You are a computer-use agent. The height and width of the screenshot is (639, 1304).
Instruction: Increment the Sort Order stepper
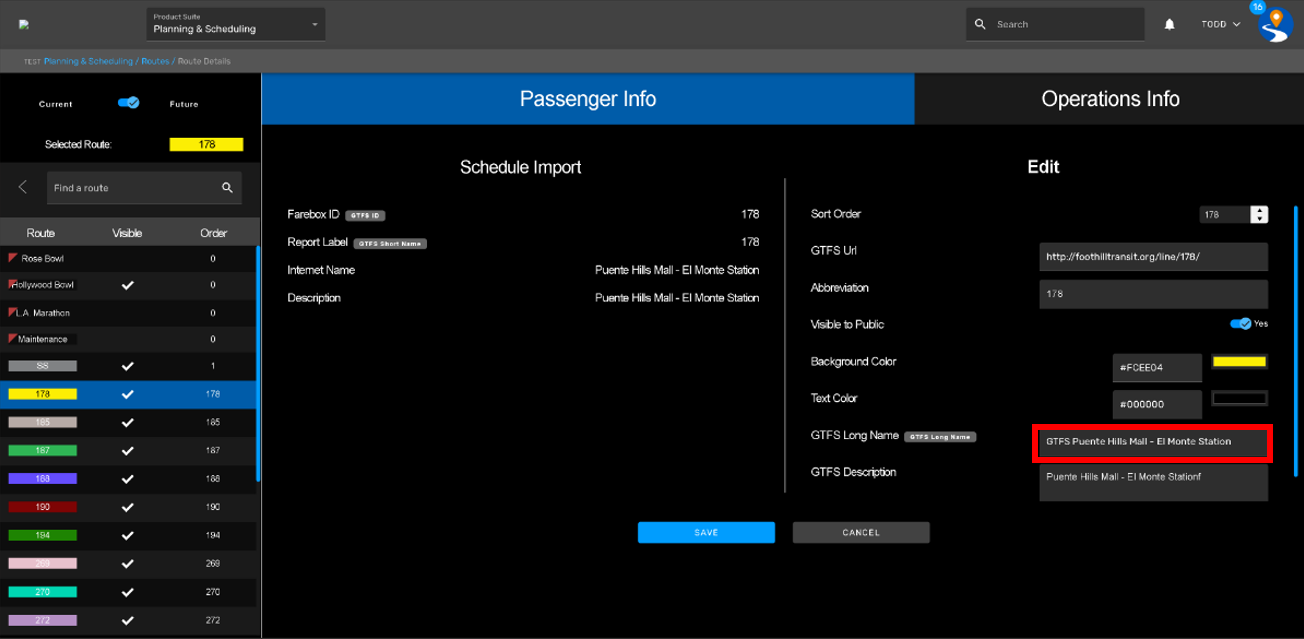tap(1259, 211)
